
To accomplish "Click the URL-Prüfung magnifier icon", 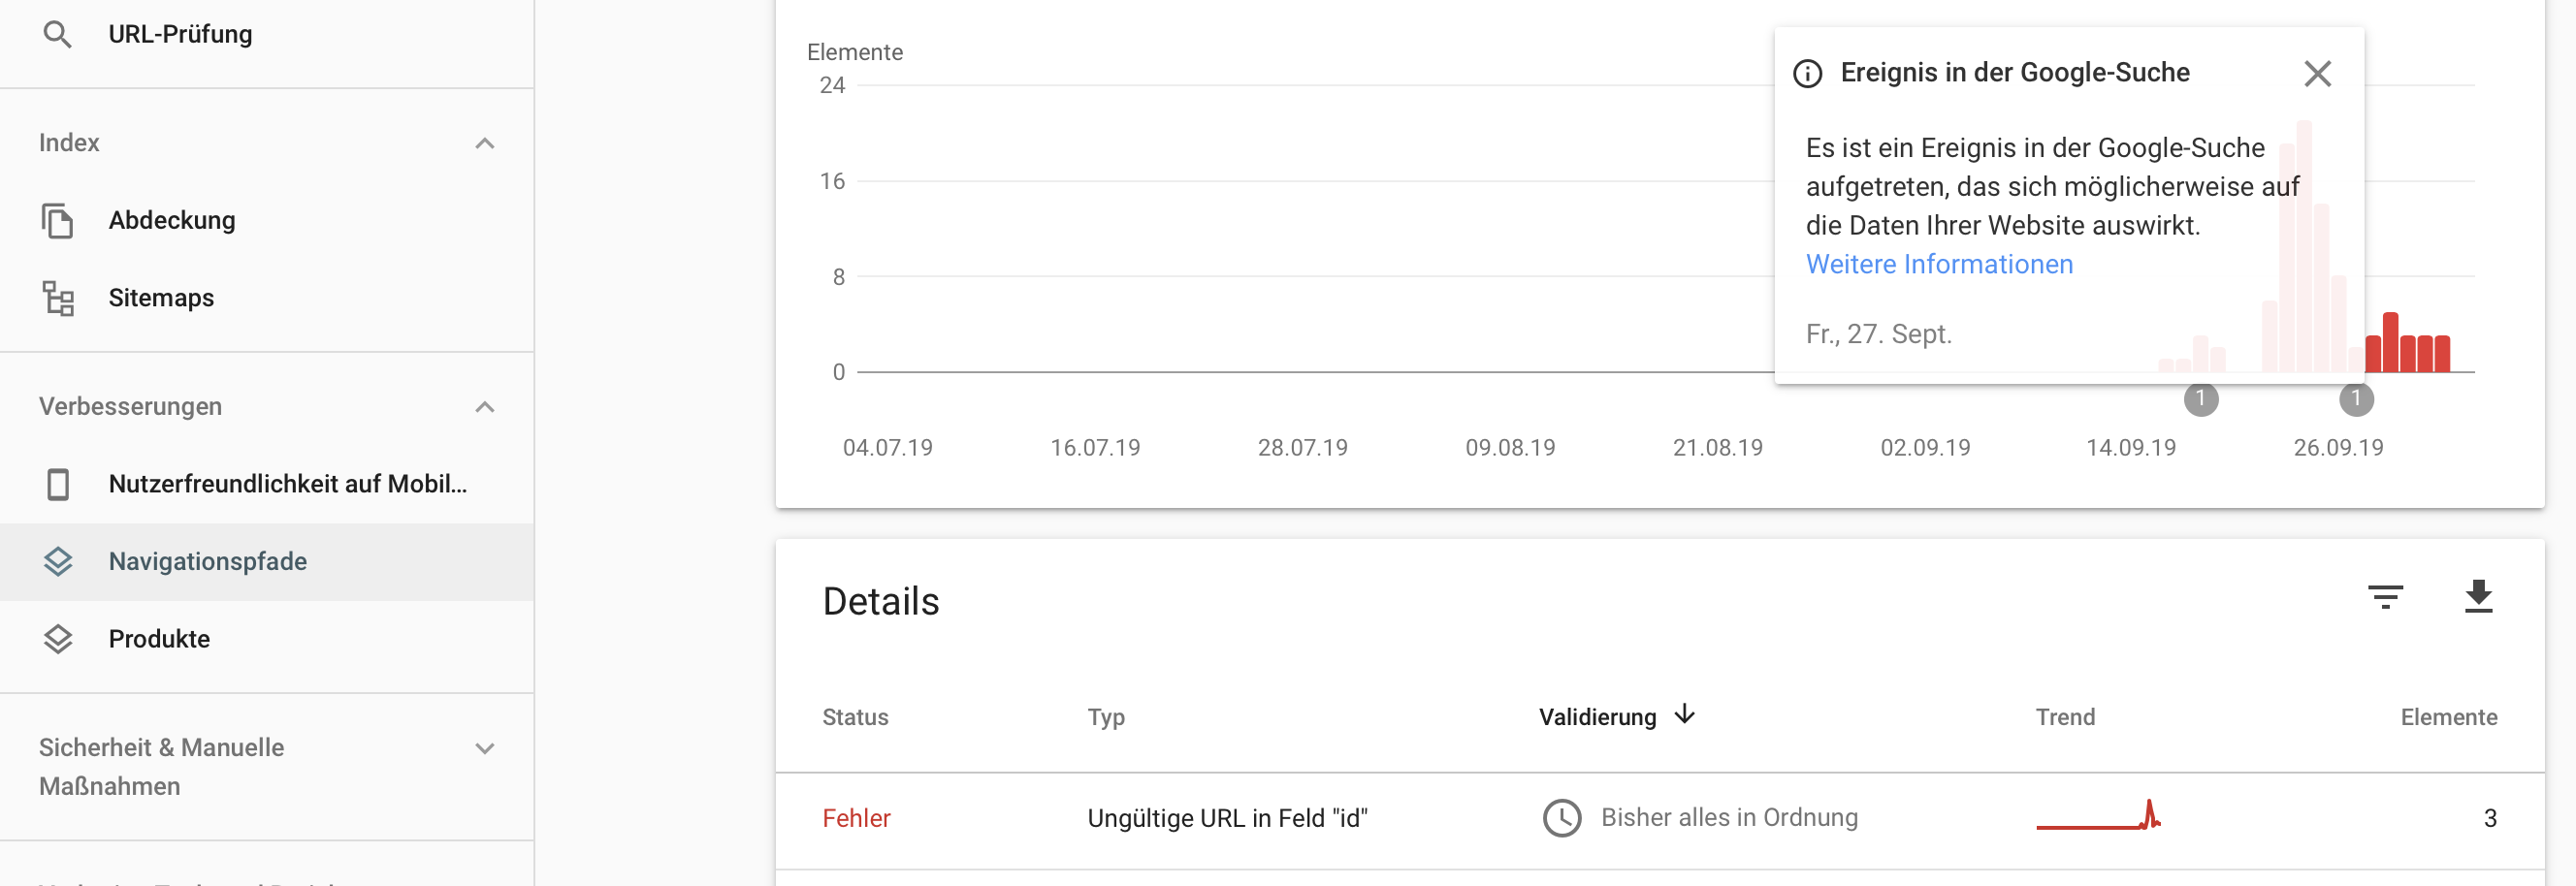I will point(57,35).
